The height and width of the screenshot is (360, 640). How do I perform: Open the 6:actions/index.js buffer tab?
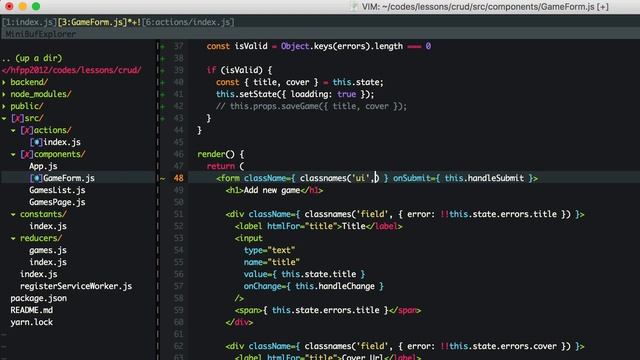(188, 22)
